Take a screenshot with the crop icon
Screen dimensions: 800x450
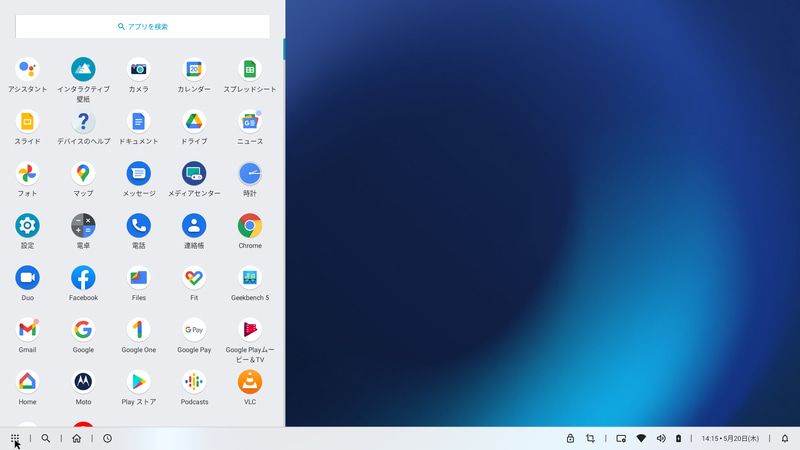pos(590,438)
